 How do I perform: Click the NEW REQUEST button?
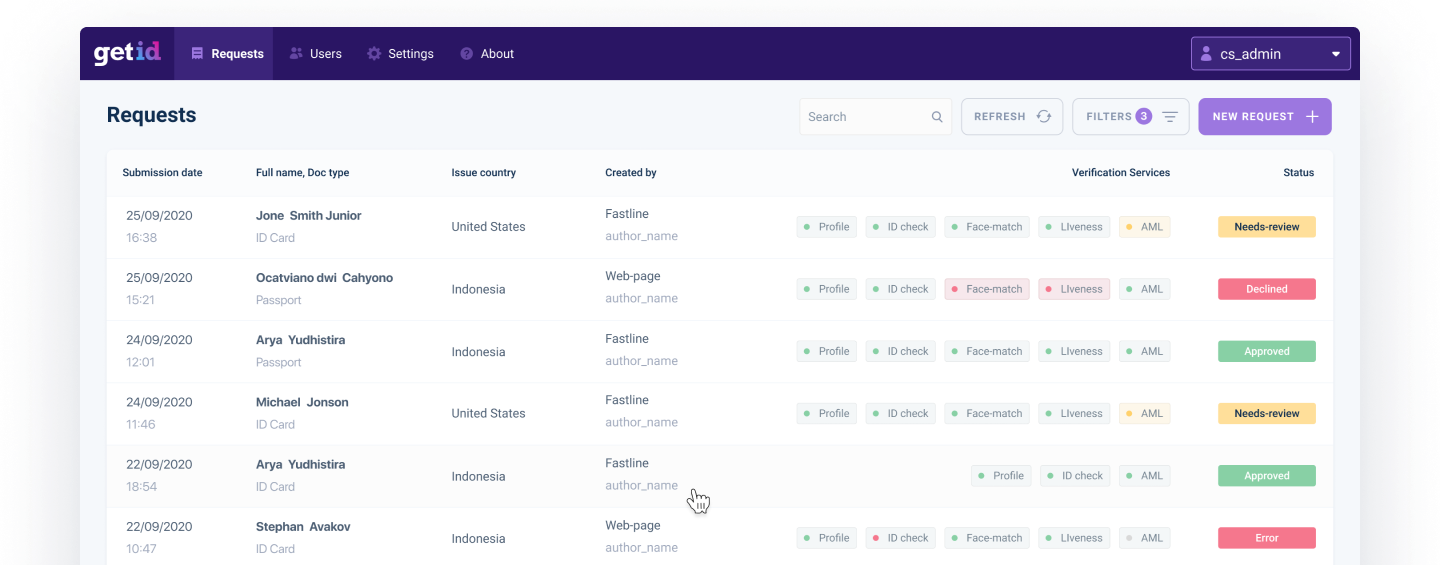[x=1265, y=117]
